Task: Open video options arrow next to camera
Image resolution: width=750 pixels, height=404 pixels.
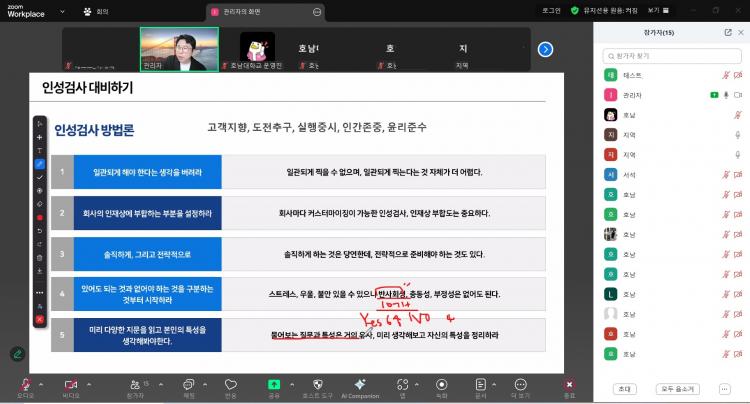Action: 89,384
